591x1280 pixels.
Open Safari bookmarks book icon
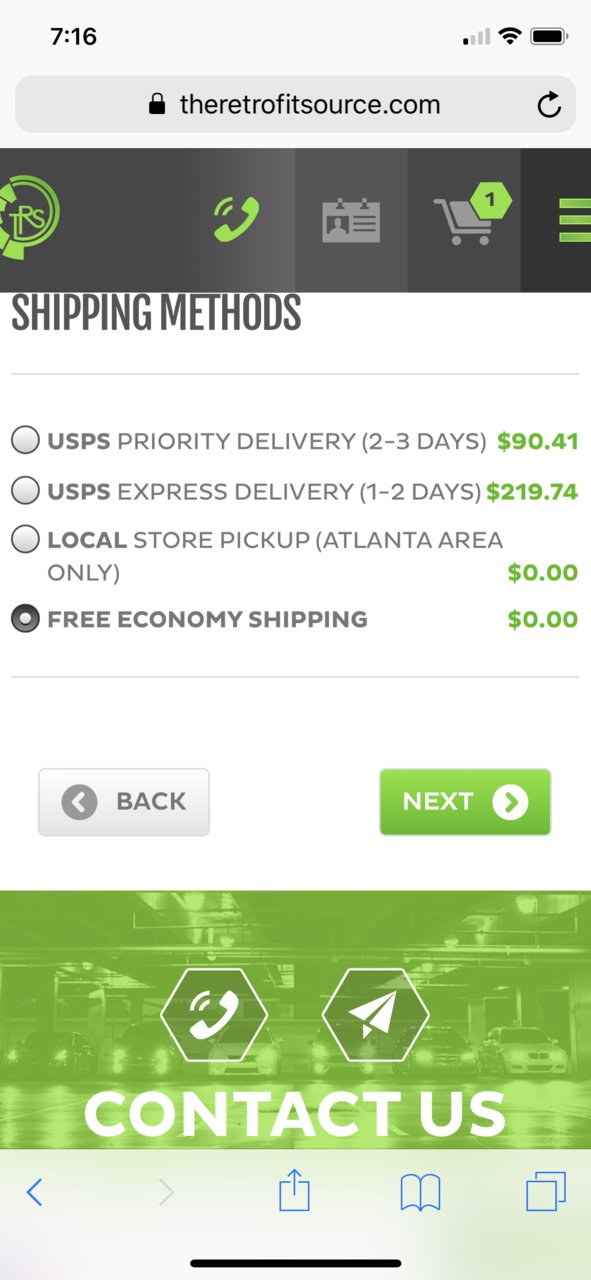(420, 1193)
